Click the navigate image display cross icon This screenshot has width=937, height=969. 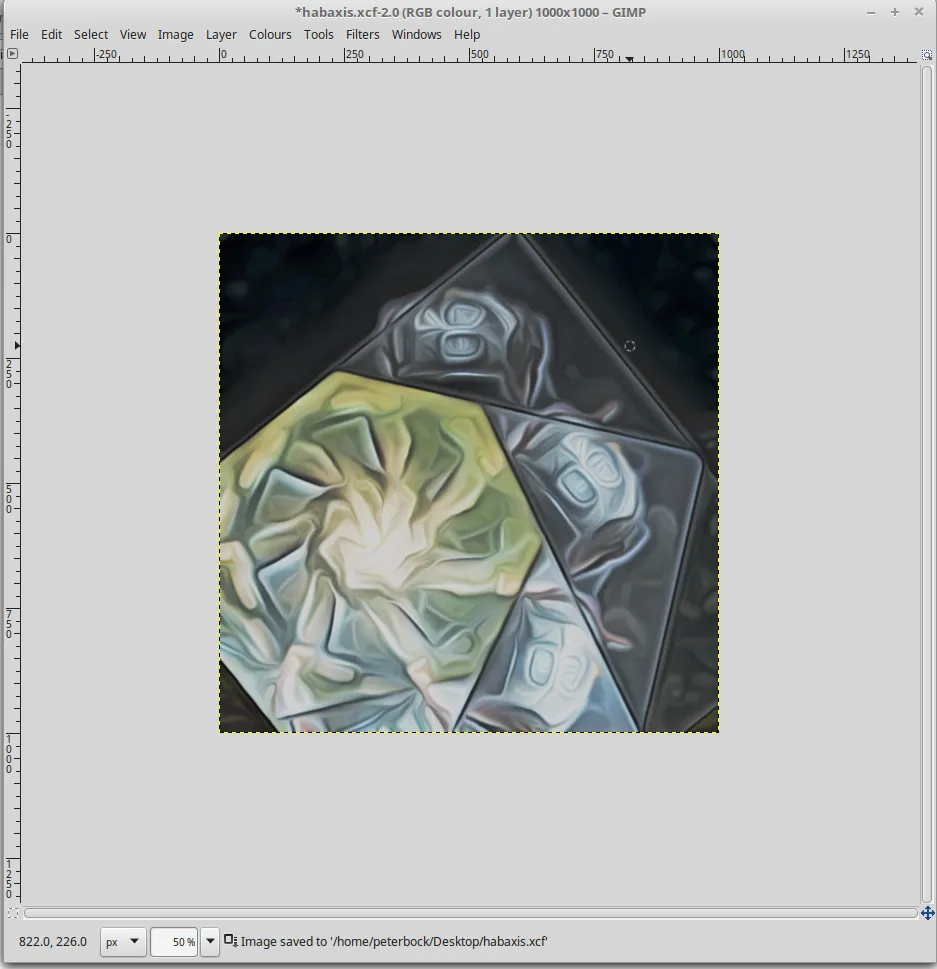point(927,913)
